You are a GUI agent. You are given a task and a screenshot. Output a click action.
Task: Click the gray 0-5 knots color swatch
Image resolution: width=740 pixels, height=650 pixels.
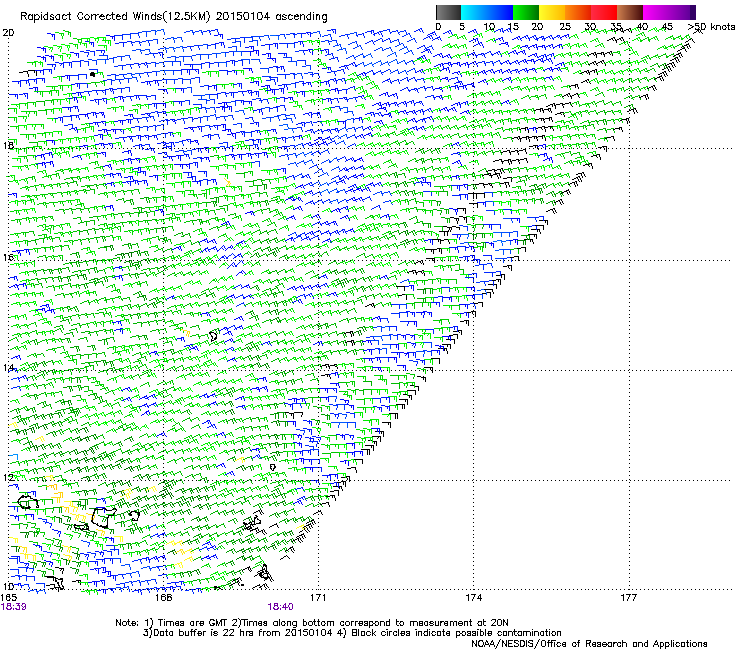point(448,12)
